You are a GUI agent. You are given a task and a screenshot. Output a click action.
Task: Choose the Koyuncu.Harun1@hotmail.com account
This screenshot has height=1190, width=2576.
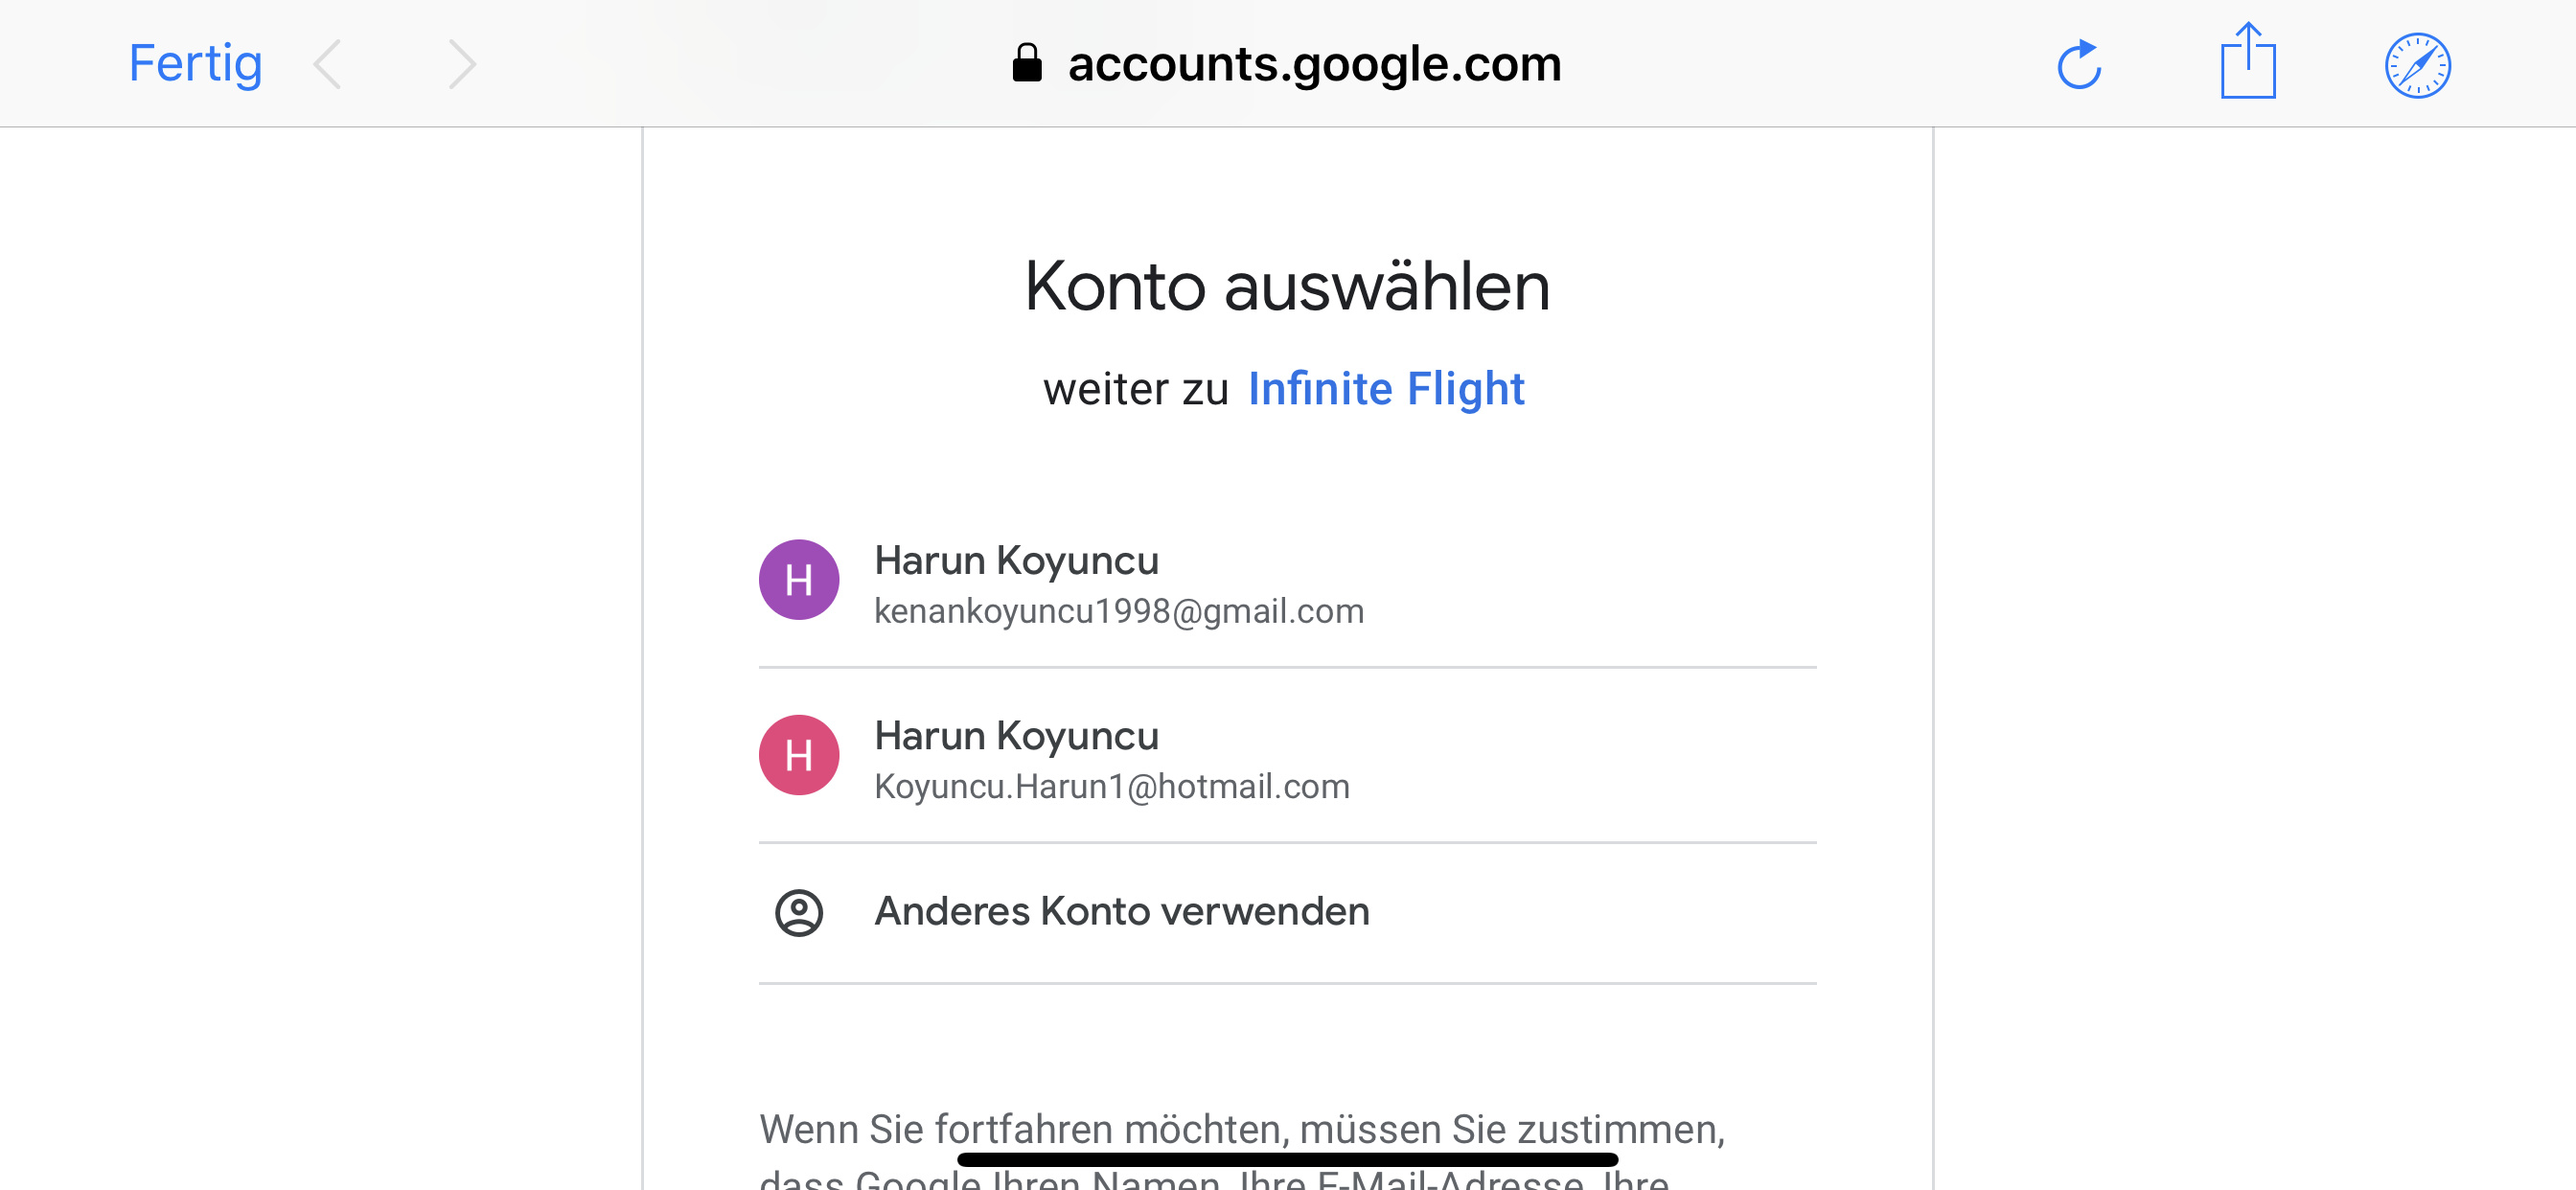pos(1111,787)
